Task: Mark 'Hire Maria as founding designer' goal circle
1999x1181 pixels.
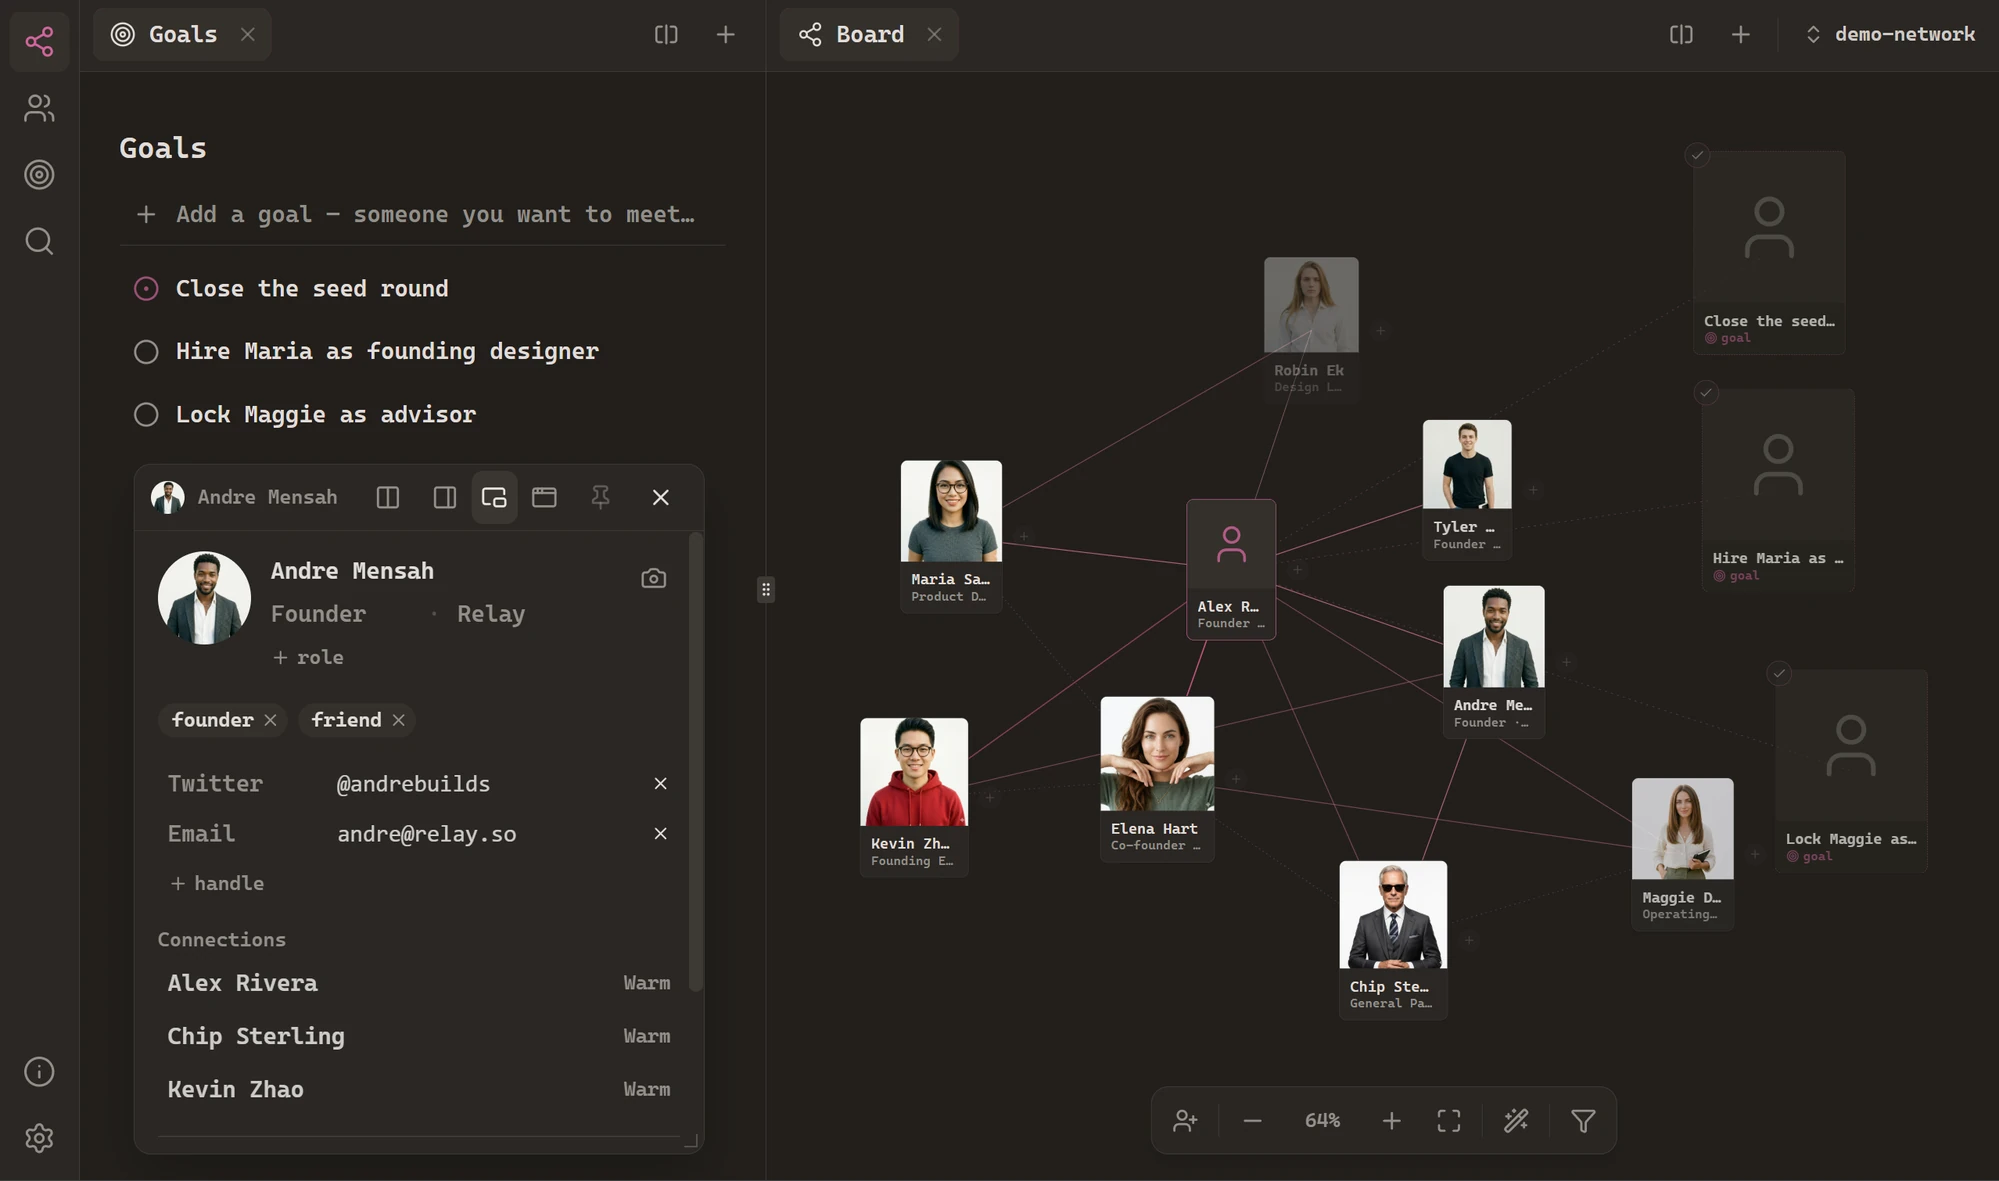Action: pyautogui.click(x=146, y=352)
